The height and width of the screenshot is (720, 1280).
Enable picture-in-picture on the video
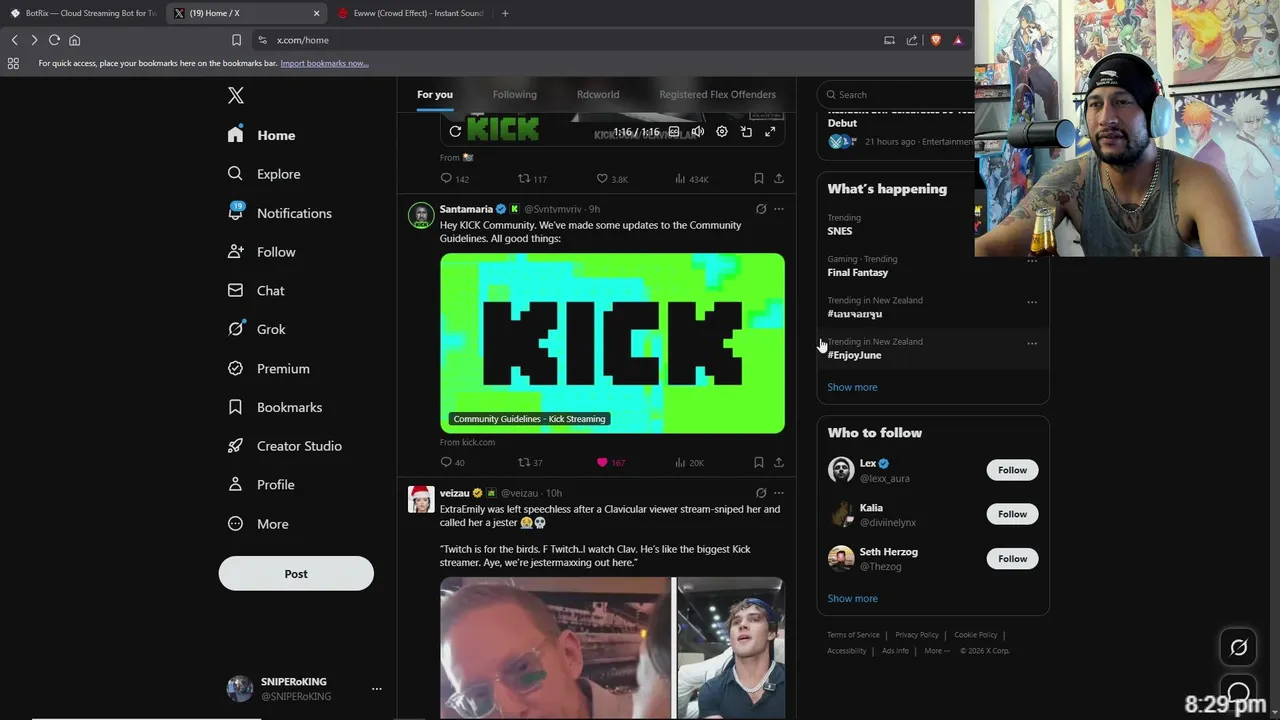click(746, 132)
